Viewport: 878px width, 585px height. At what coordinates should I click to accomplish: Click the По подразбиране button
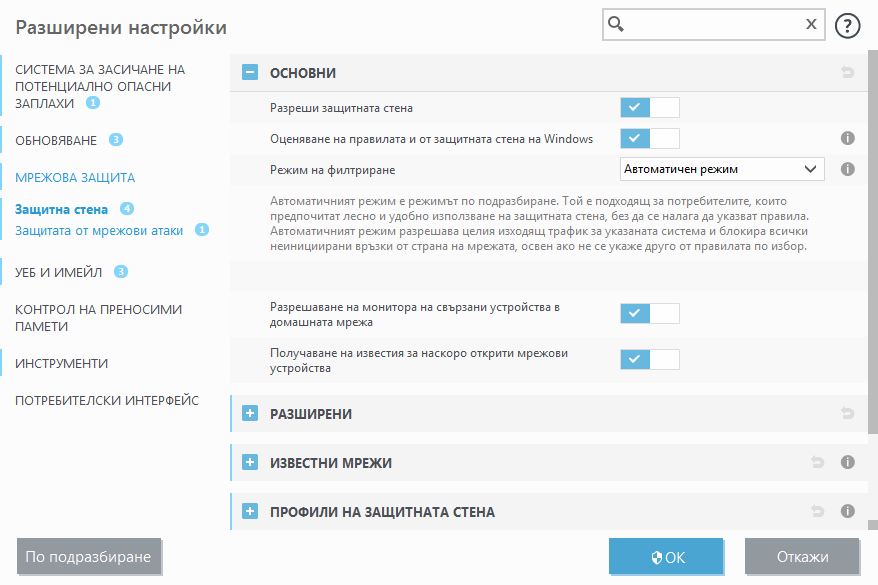coord(89,557)
